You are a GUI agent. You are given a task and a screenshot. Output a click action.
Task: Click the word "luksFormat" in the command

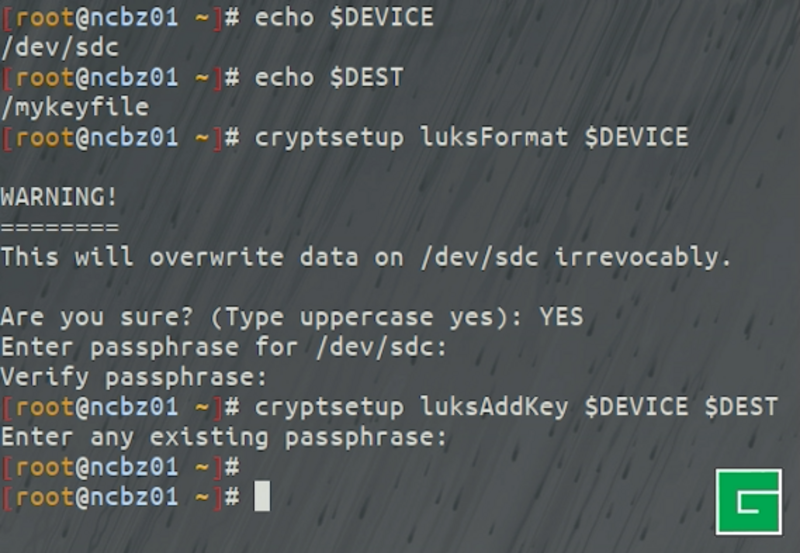pos(493,137)
